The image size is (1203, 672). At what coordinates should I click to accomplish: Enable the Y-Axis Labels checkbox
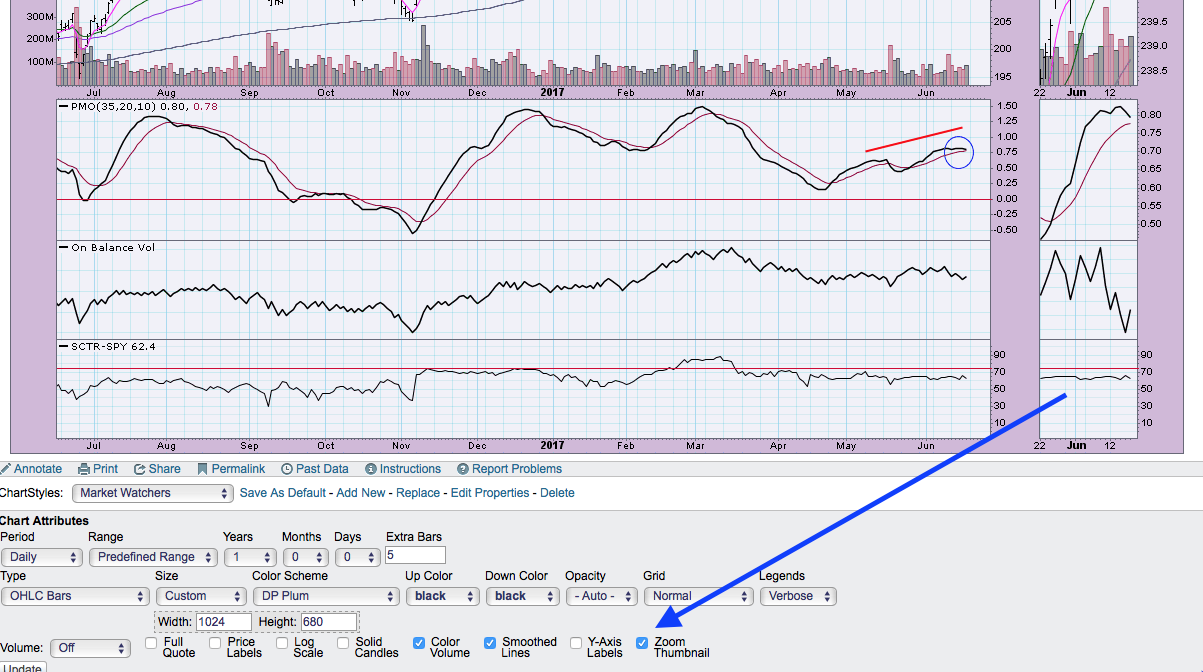tap(576, 643)
